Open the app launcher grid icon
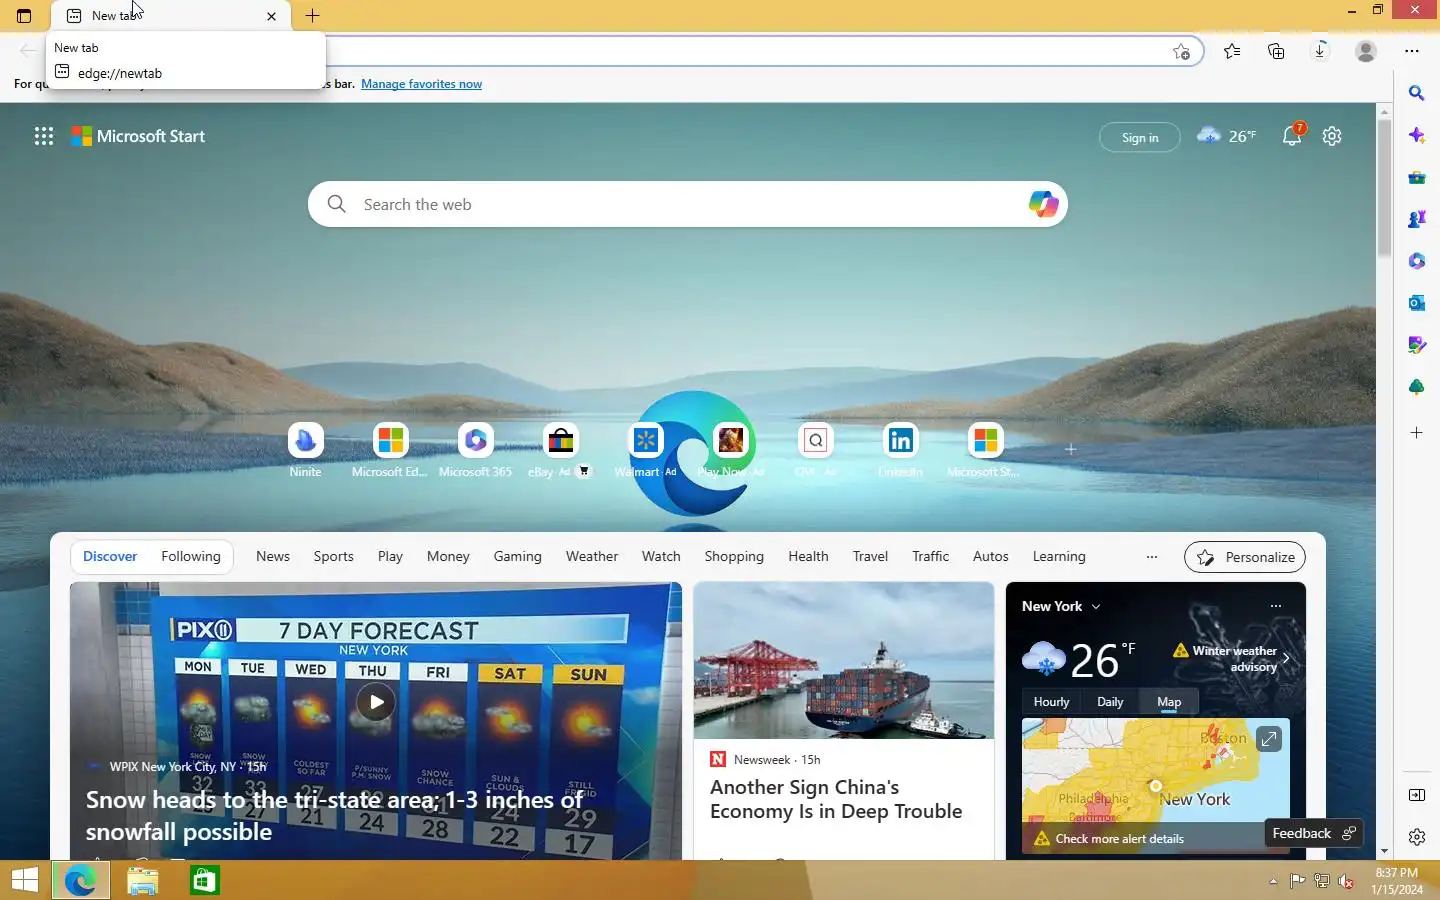 (x=44, y=136)
